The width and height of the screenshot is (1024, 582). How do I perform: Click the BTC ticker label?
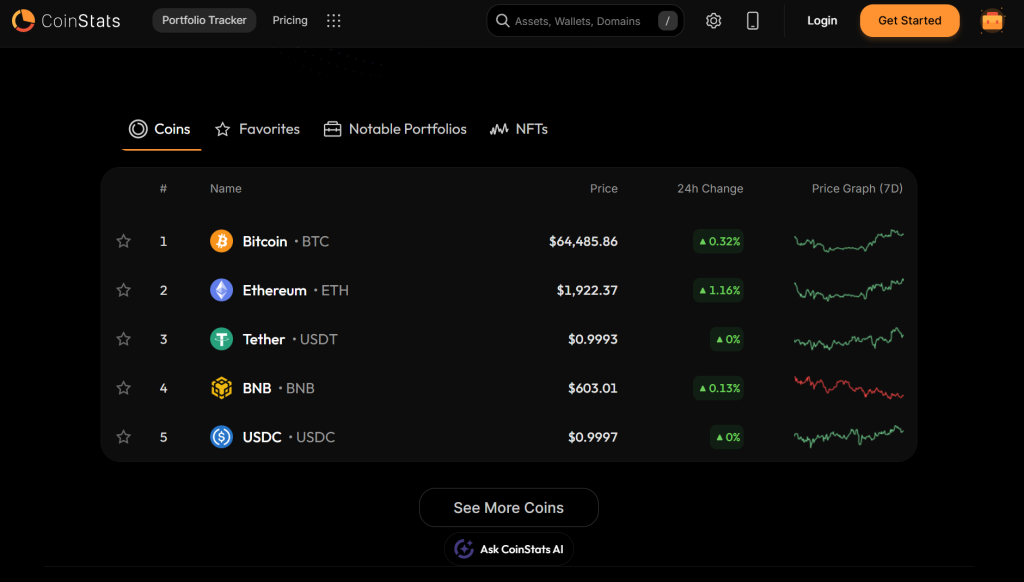(315, 241)
